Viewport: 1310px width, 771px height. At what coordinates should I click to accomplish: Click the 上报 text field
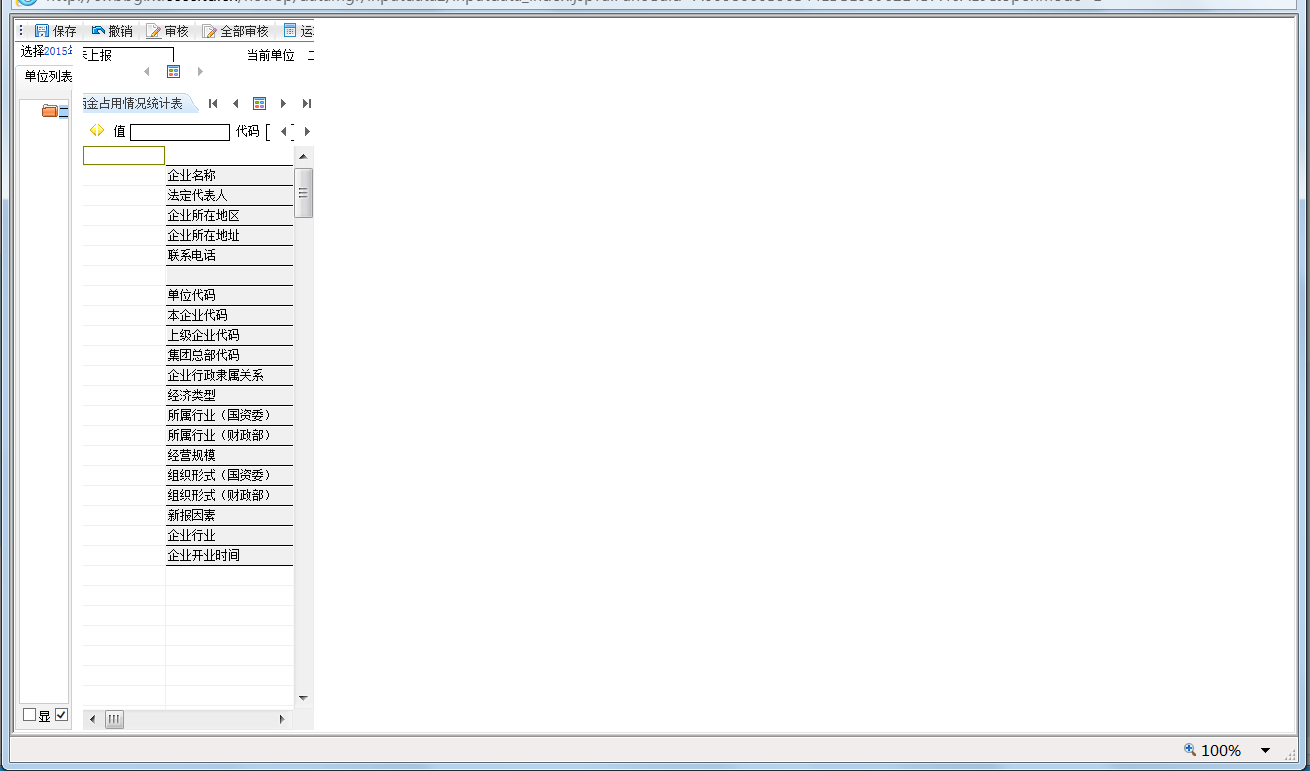coord(129,55)
